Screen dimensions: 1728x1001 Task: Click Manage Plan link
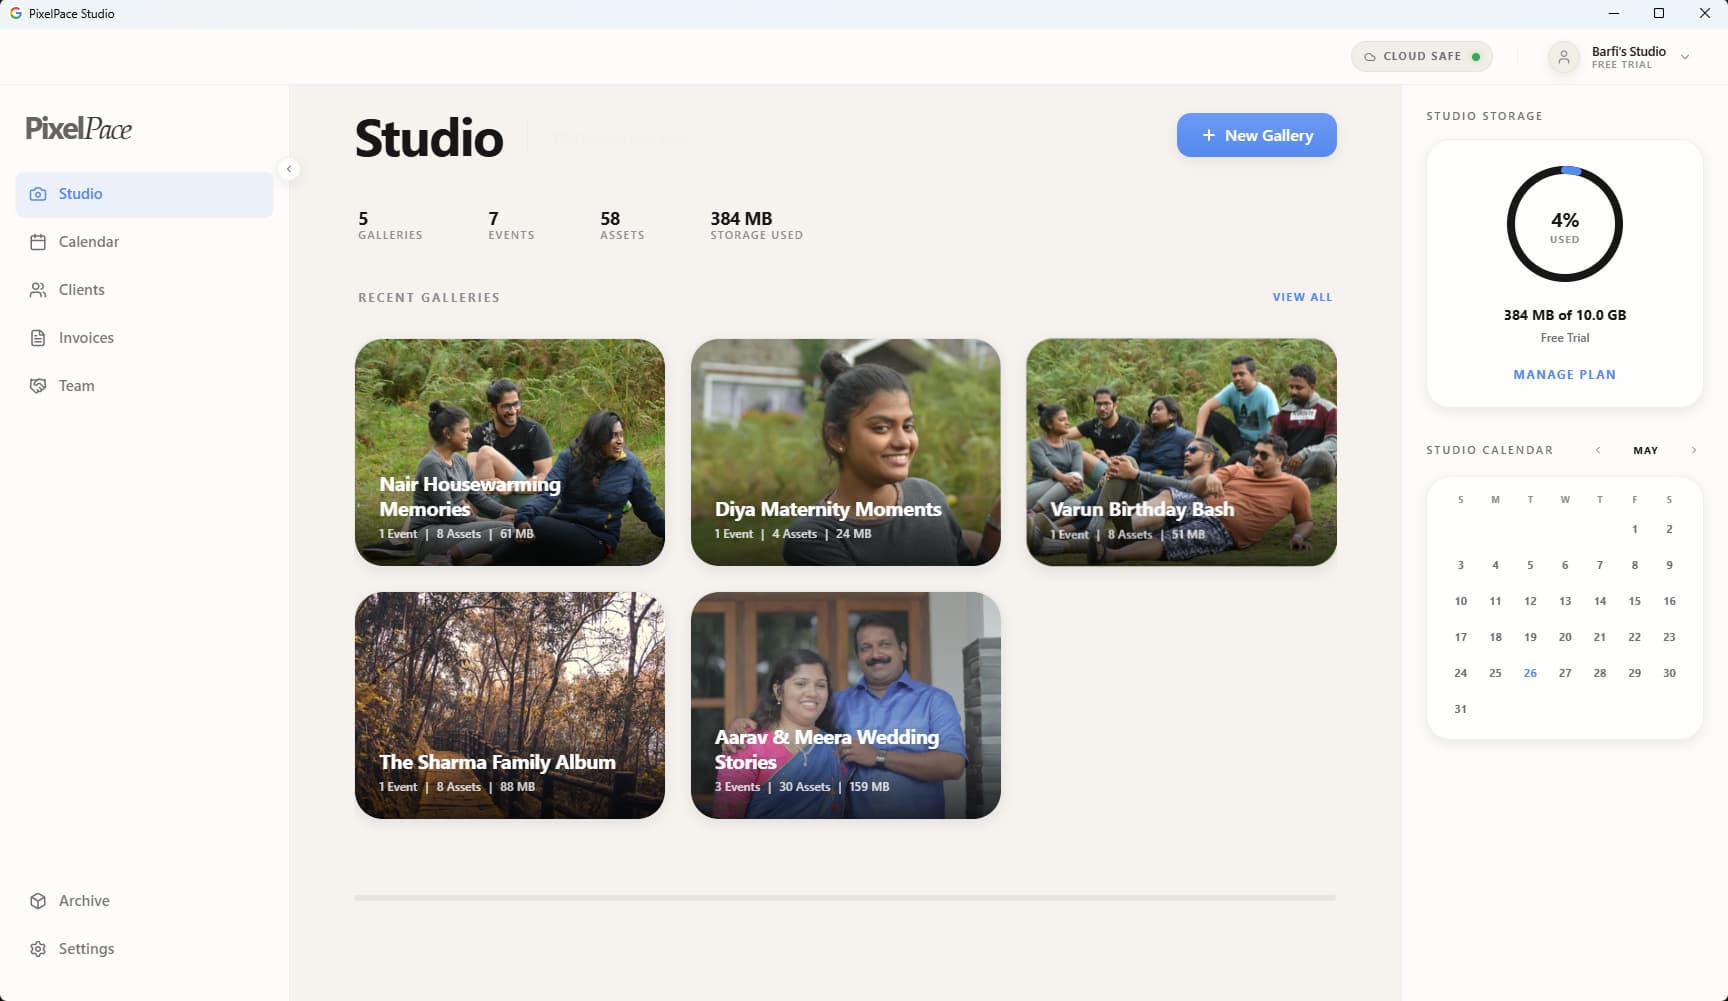1564,375
